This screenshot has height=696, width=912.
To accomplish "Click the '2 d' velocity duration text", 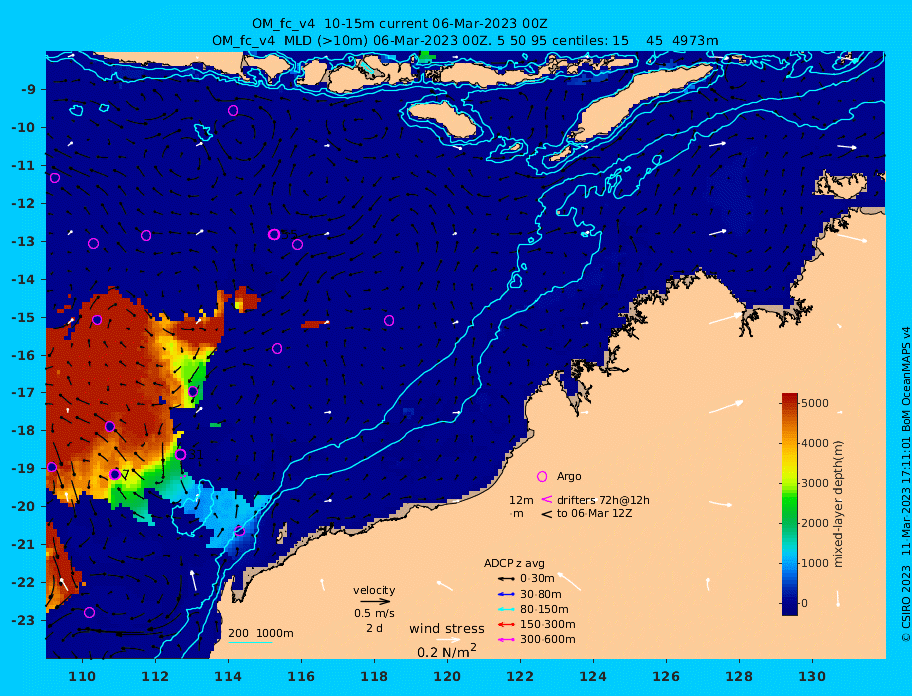I will coord(374,629).
